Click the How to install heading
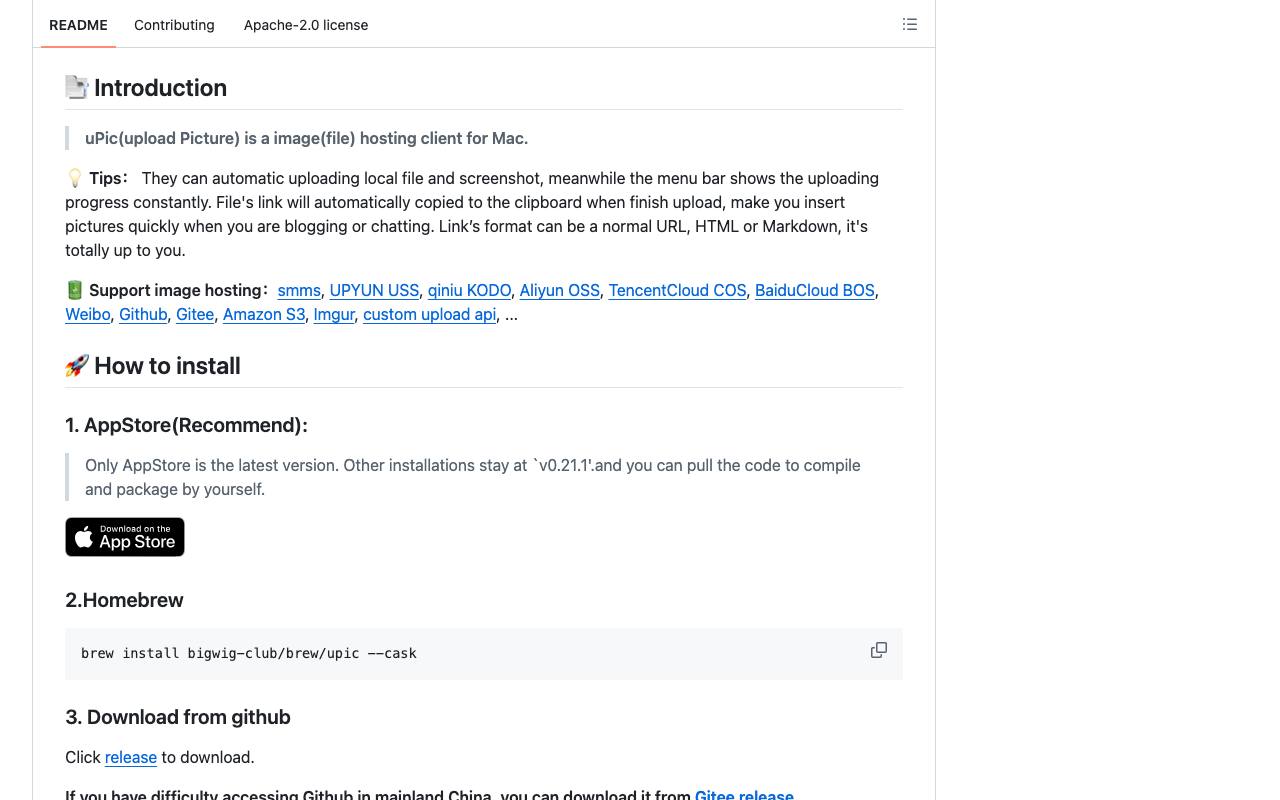Screen dimensions: 1280x800 pos(153,366)
